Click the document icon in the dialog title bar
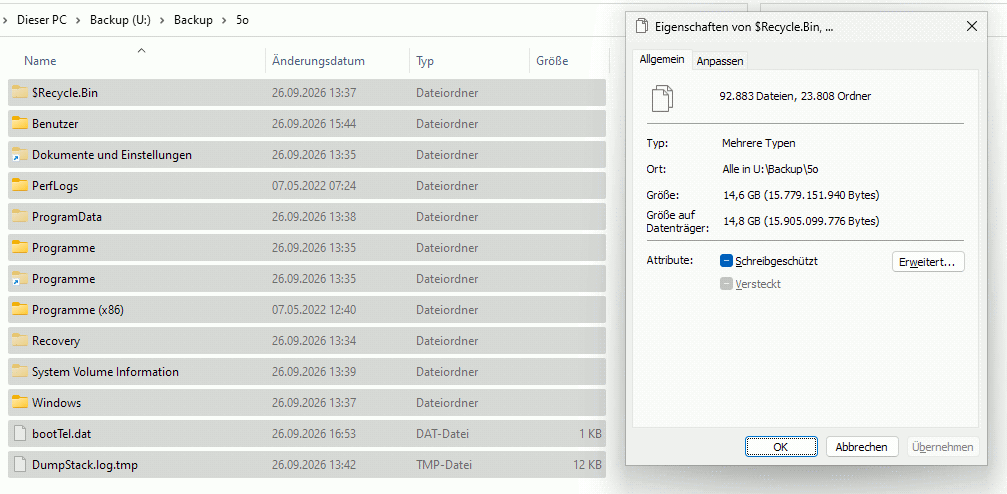 (641, 26)
